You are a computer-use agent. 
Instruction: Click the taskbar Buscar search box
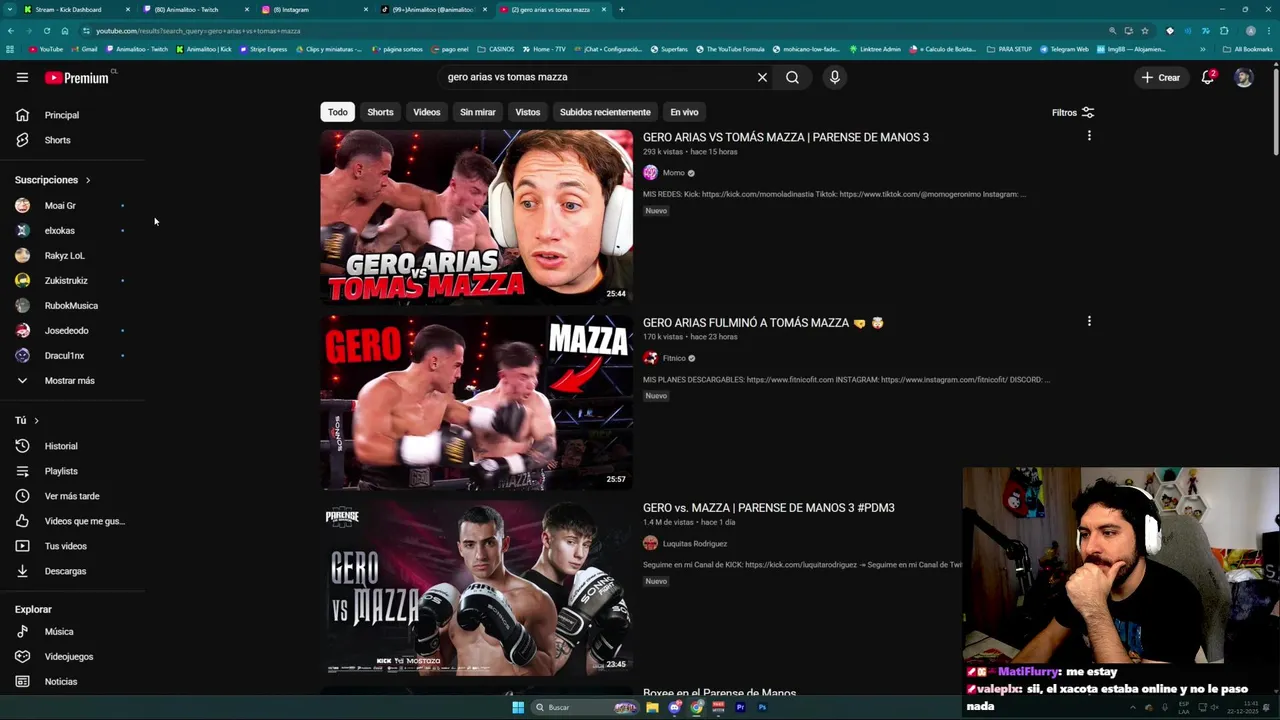[x=585, y=707]
